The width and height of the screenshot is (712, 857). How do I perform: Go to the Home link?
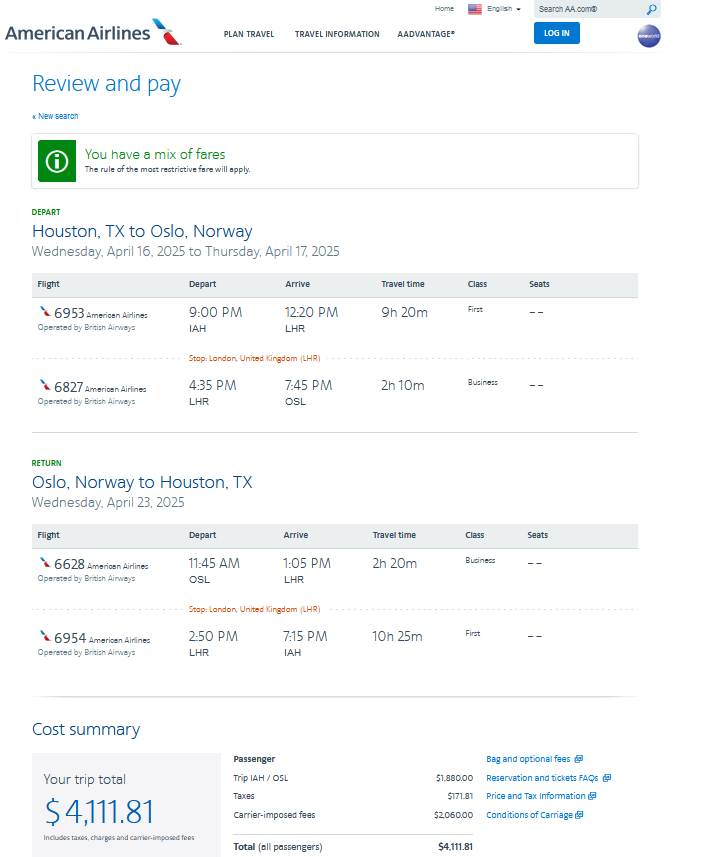click(x=444, y=8)
